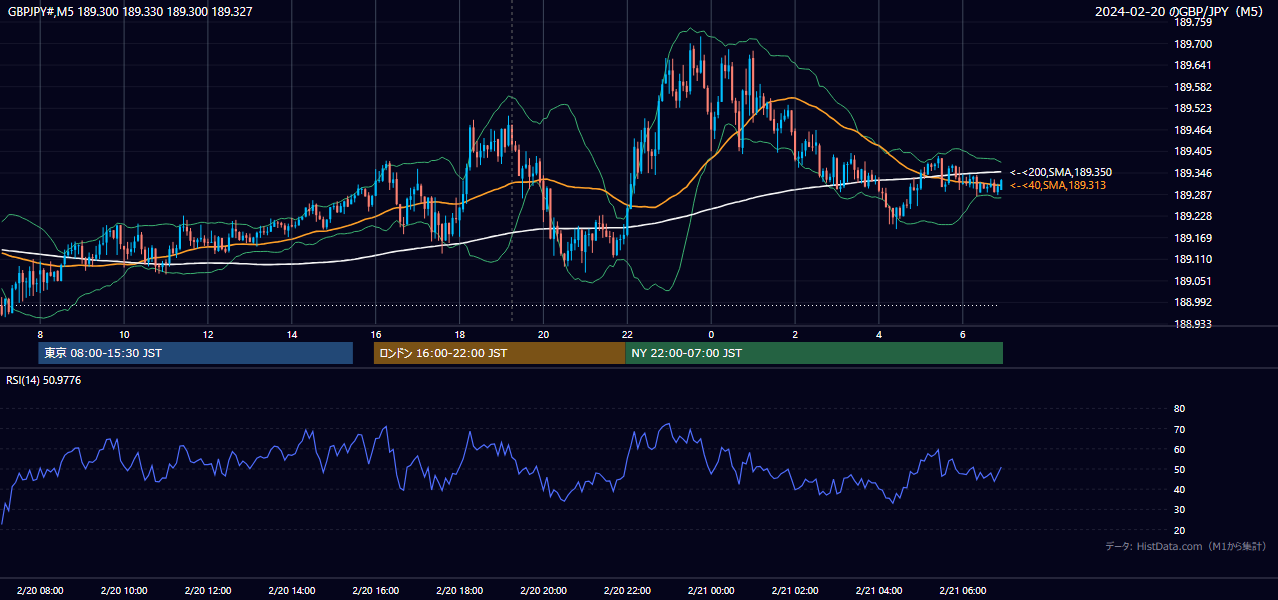Click the bottom time label 2/21 02:00
This screenshot has width=1278, height=600.
click(x=794, y=591)
